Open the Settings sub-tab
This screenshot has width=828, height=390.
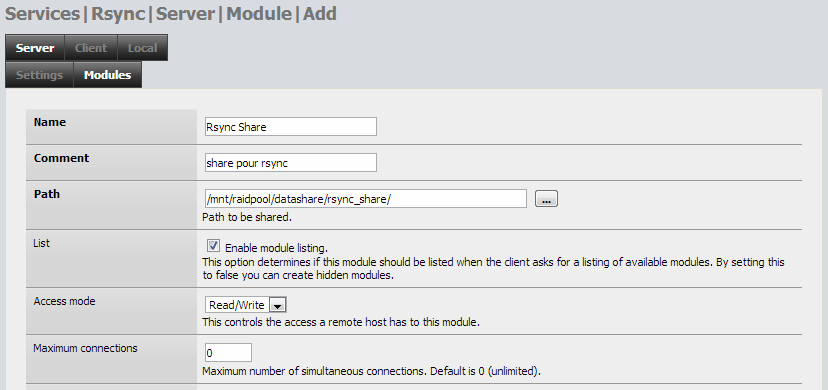(40, 75)
